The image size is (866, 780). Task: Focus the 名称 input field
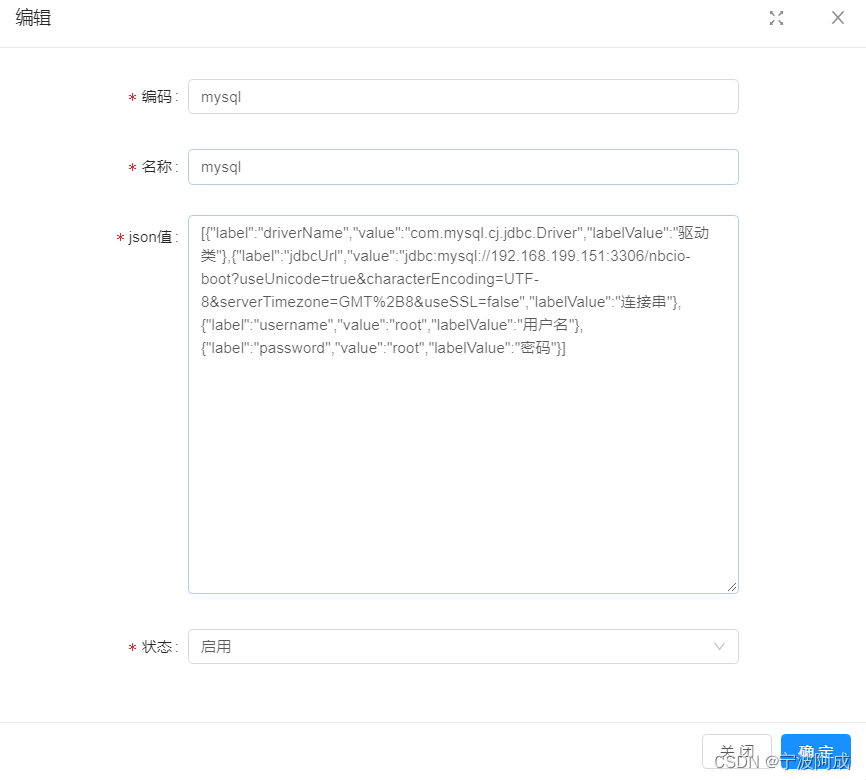tap(463, 167)
